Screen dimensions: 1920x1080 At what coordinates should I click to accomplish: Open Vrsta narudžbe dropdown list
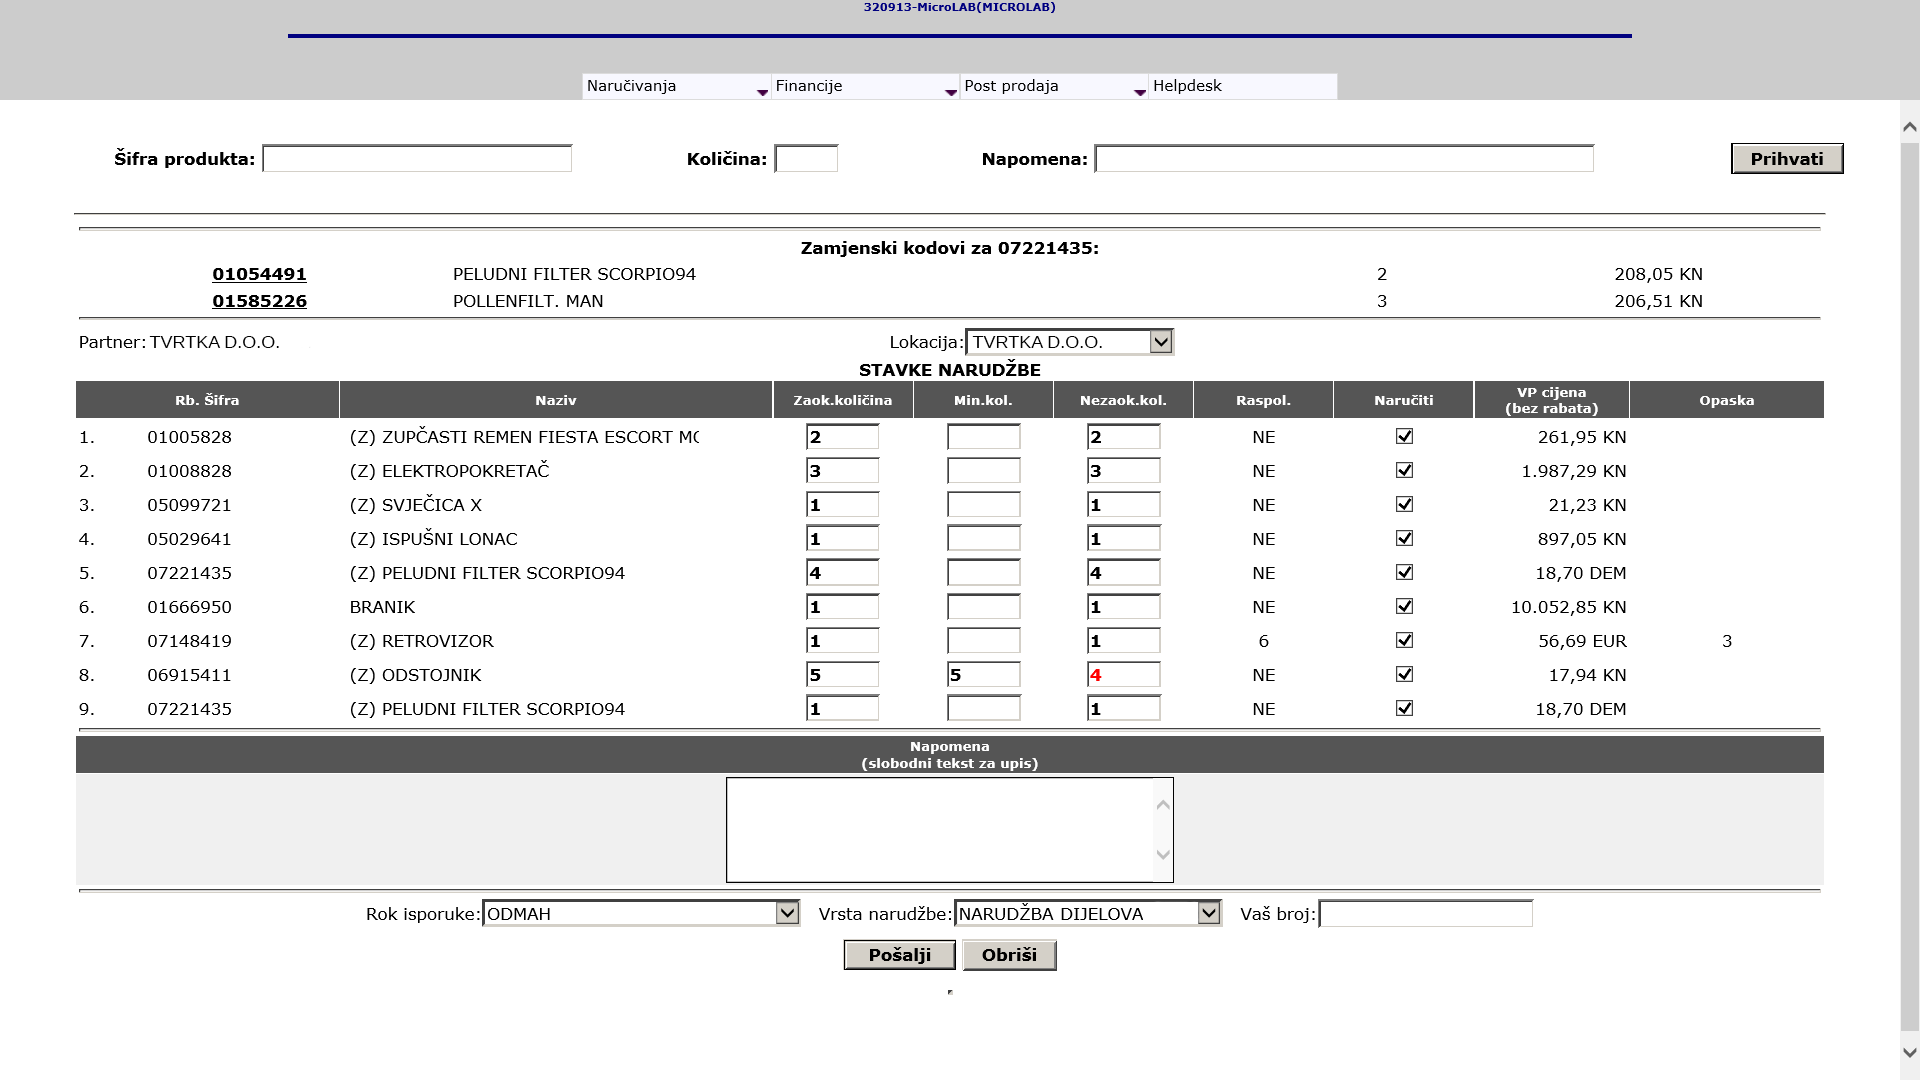coord(1208,913)
